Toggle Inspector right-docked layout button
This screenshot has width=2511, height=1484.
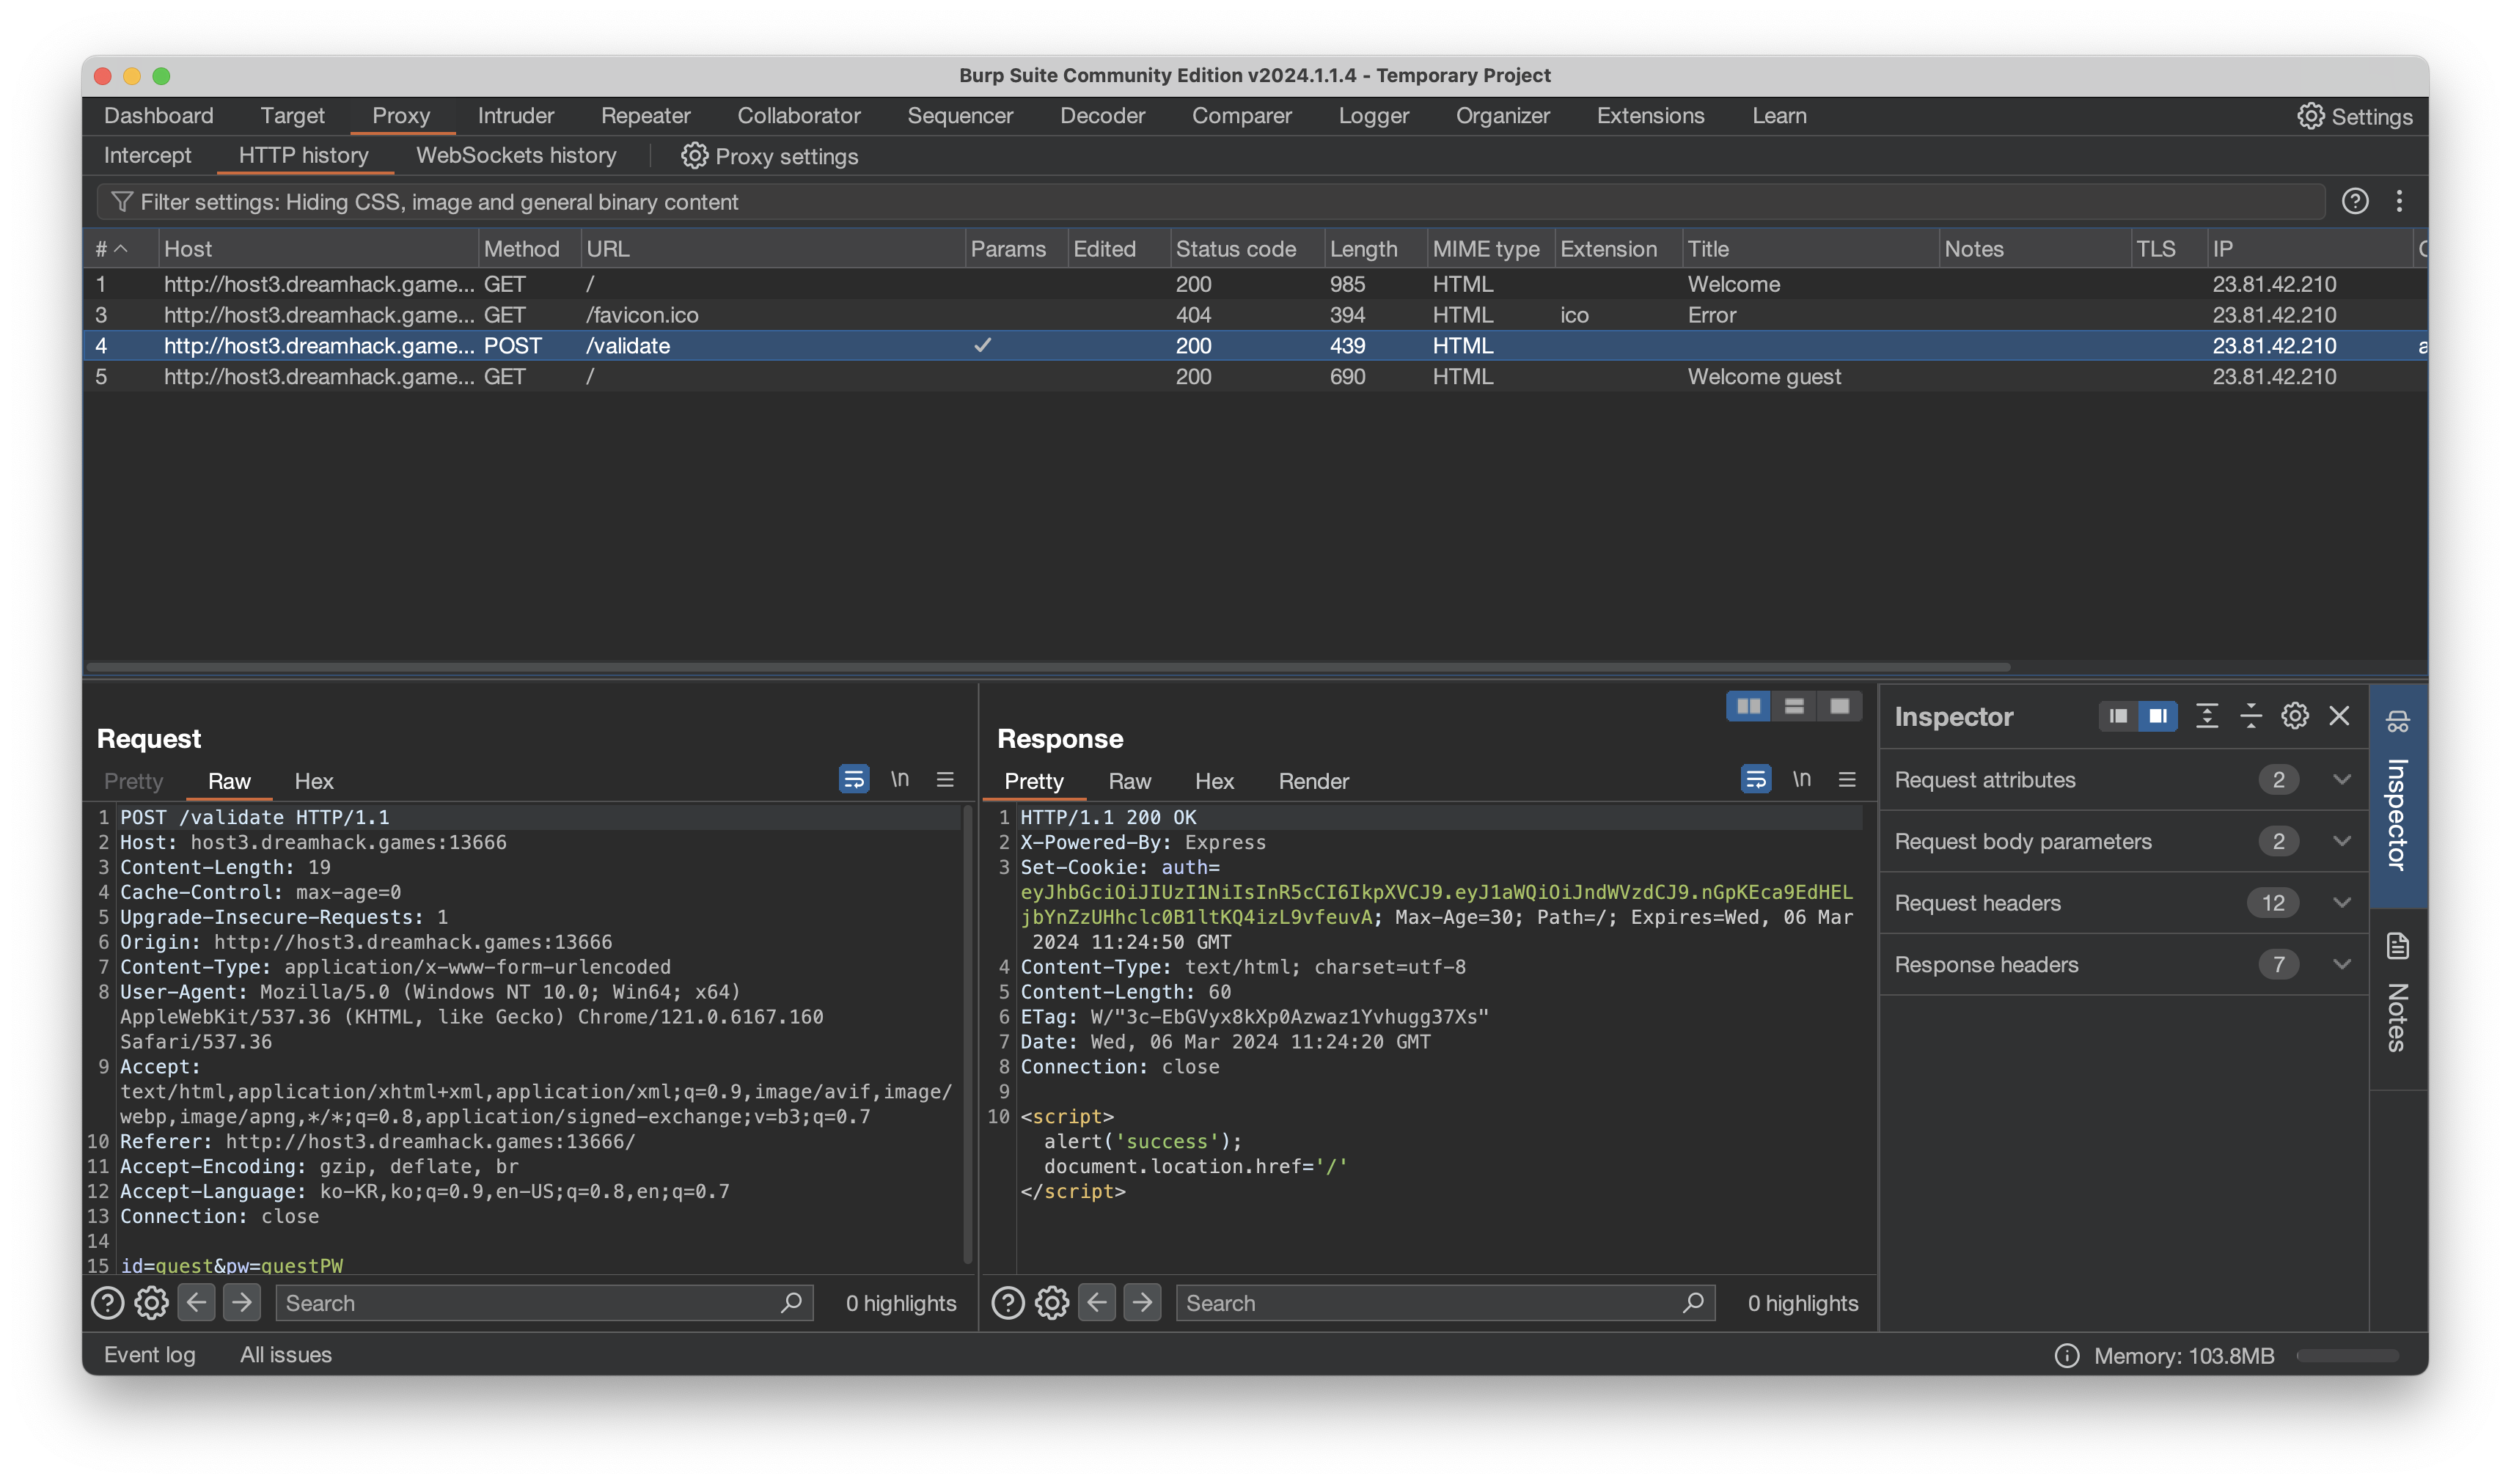coord(2158,716)
